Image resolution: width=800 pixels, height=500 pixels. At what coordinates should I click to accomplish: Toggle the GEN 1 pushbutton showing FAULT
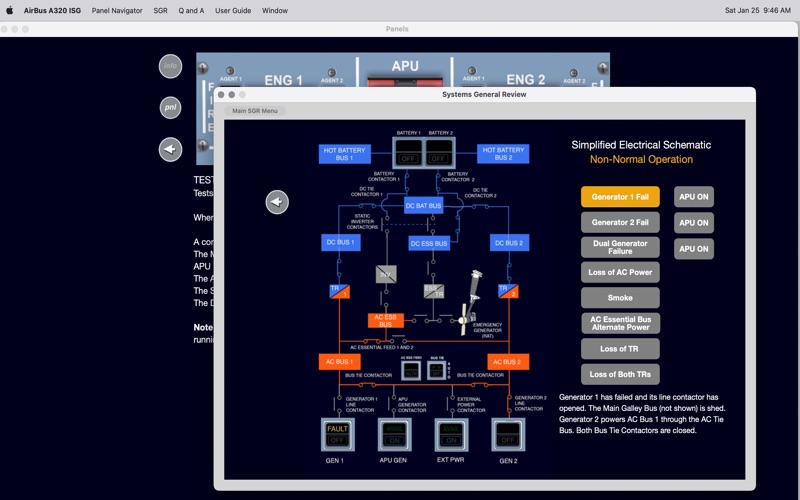tap(337, 435)
